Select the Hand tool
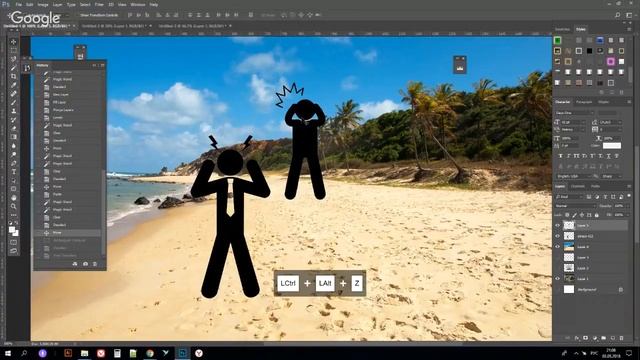This screenshot has width=640, height=360. point(13,198)
